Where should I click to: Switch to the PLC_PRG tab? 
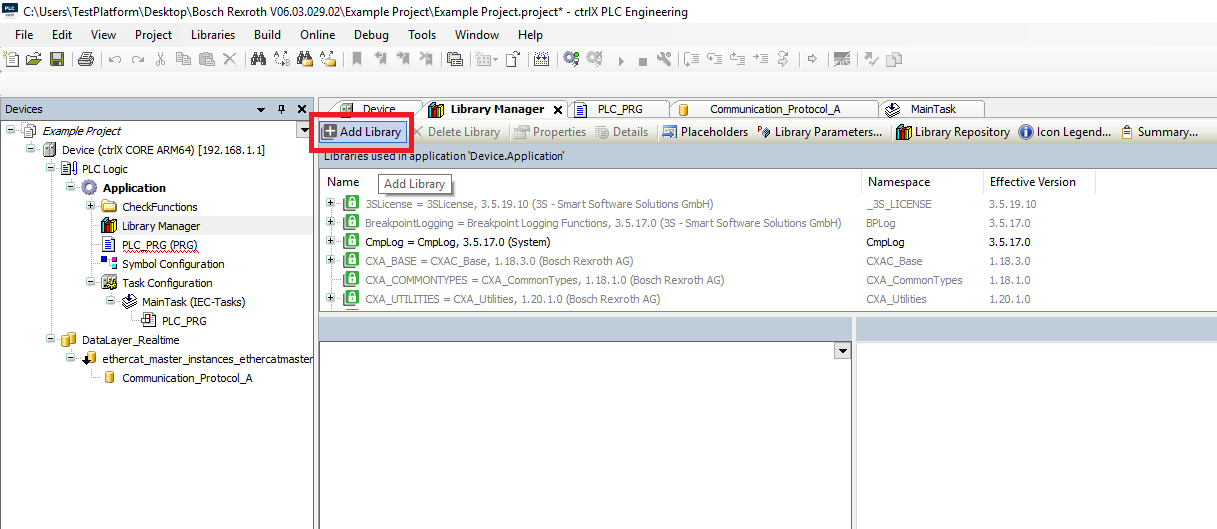(619, 109)
